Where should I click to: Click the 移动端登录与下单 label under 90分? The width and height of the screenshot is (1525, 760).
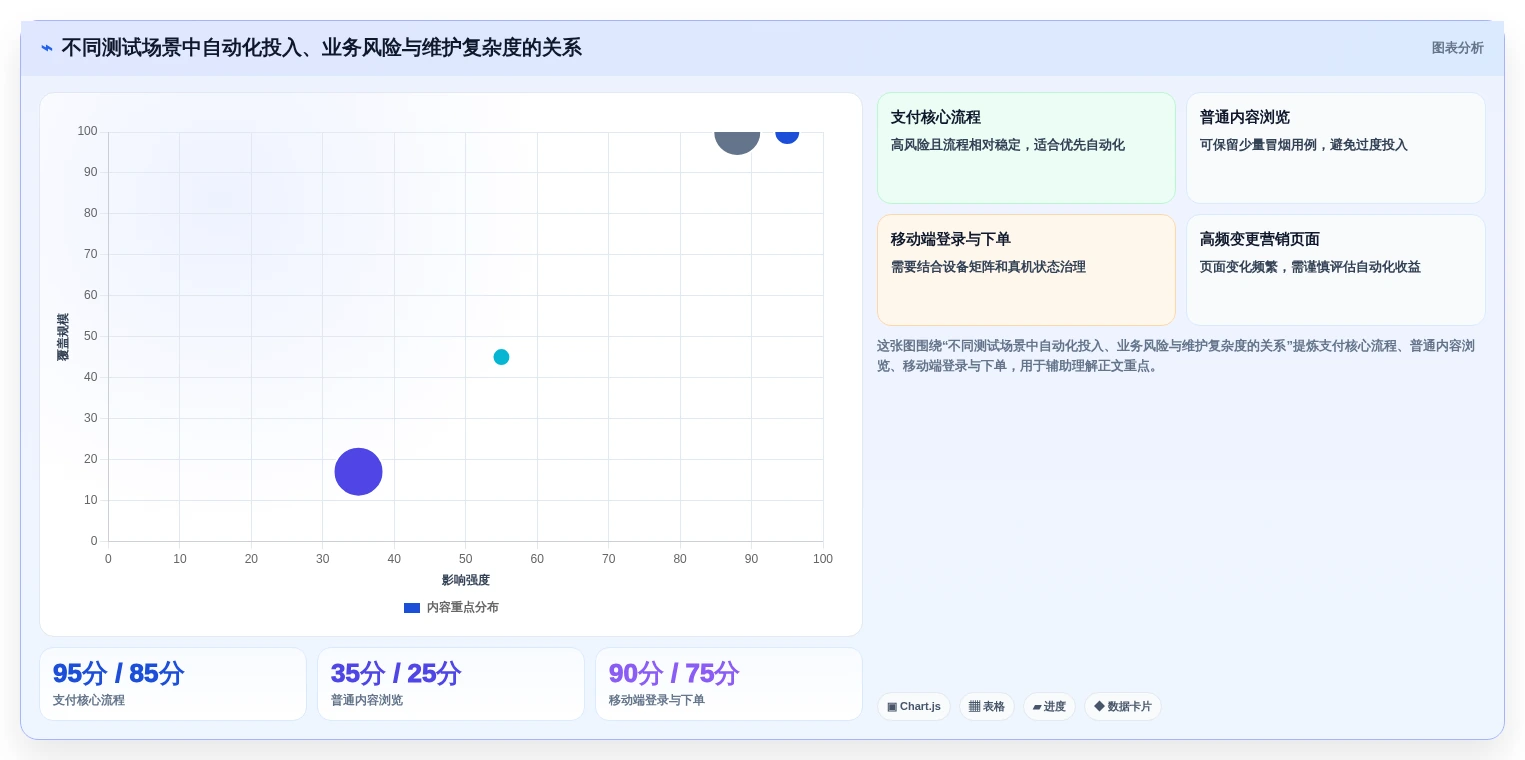657,700
